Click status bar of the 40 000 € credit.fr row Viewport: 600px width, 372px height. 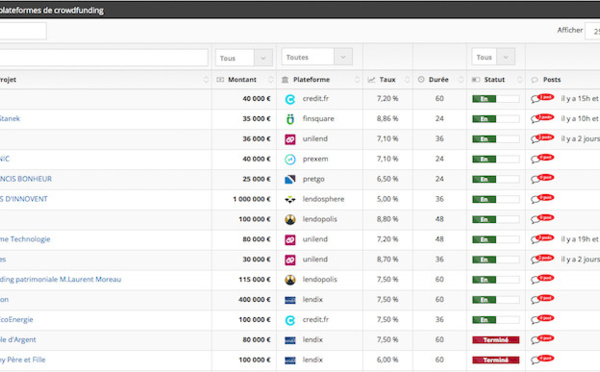pos(496,99)
